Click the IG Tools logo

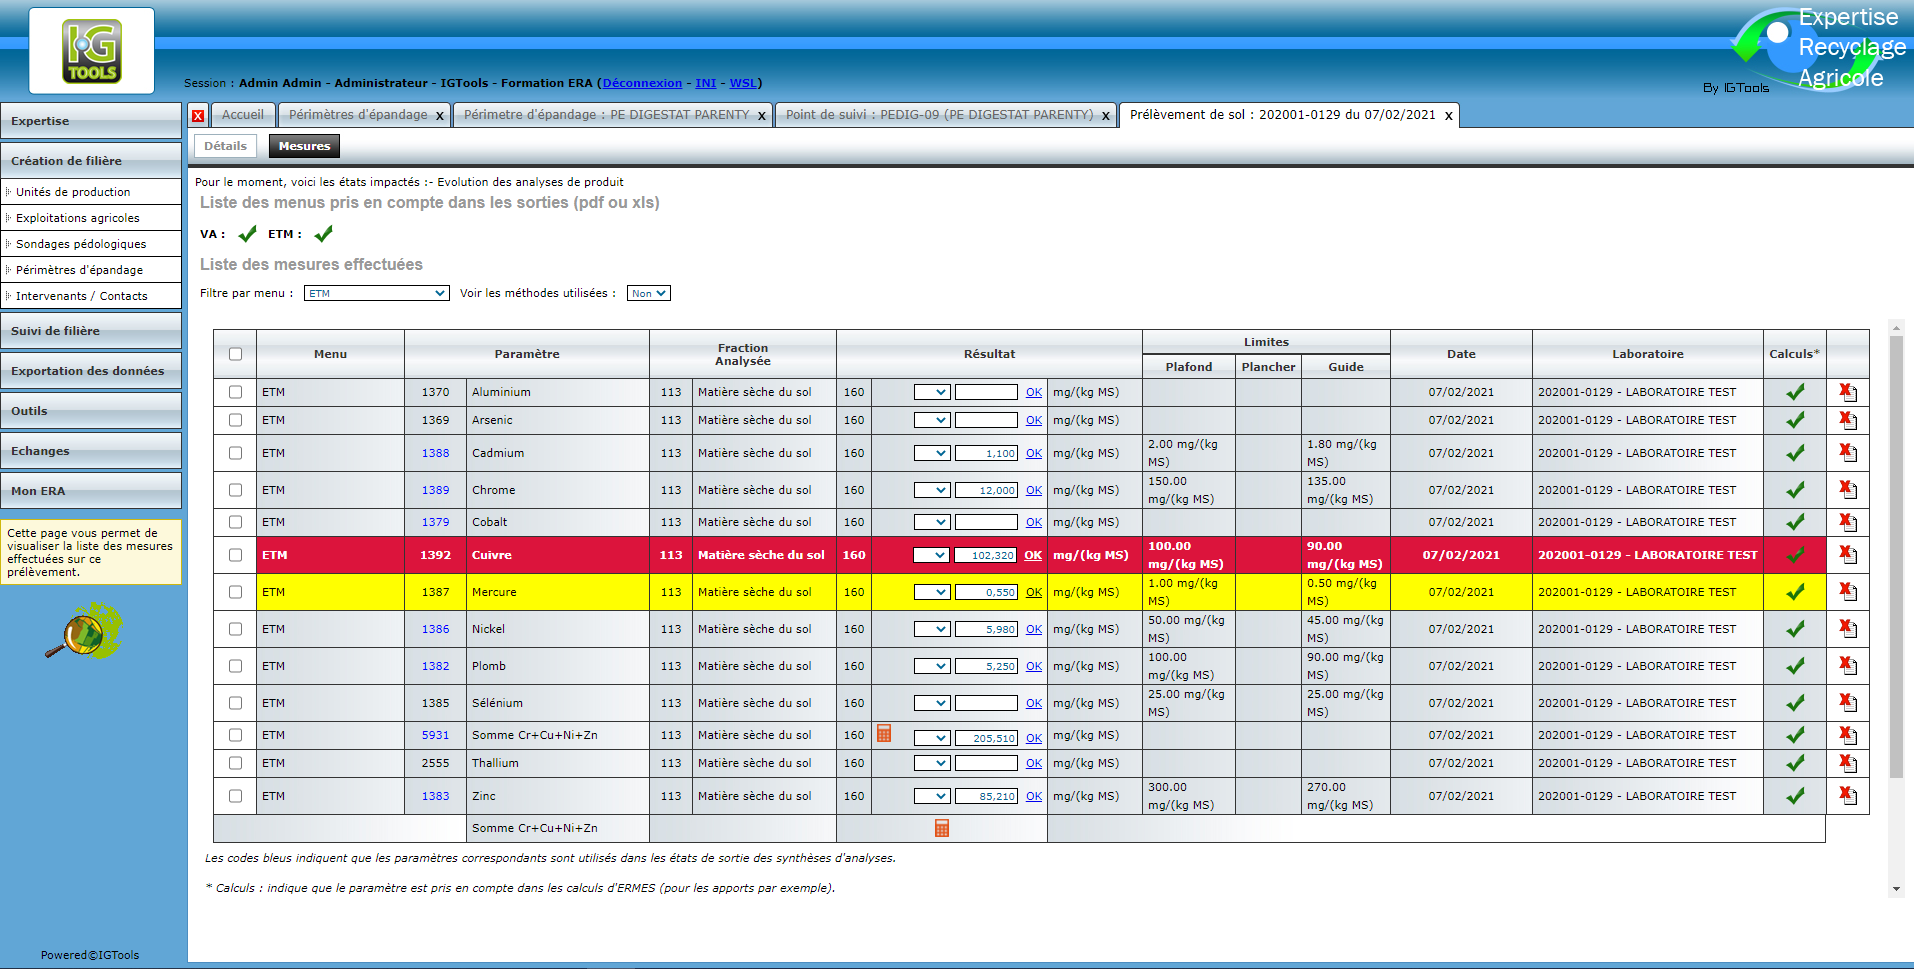(92, 51)
